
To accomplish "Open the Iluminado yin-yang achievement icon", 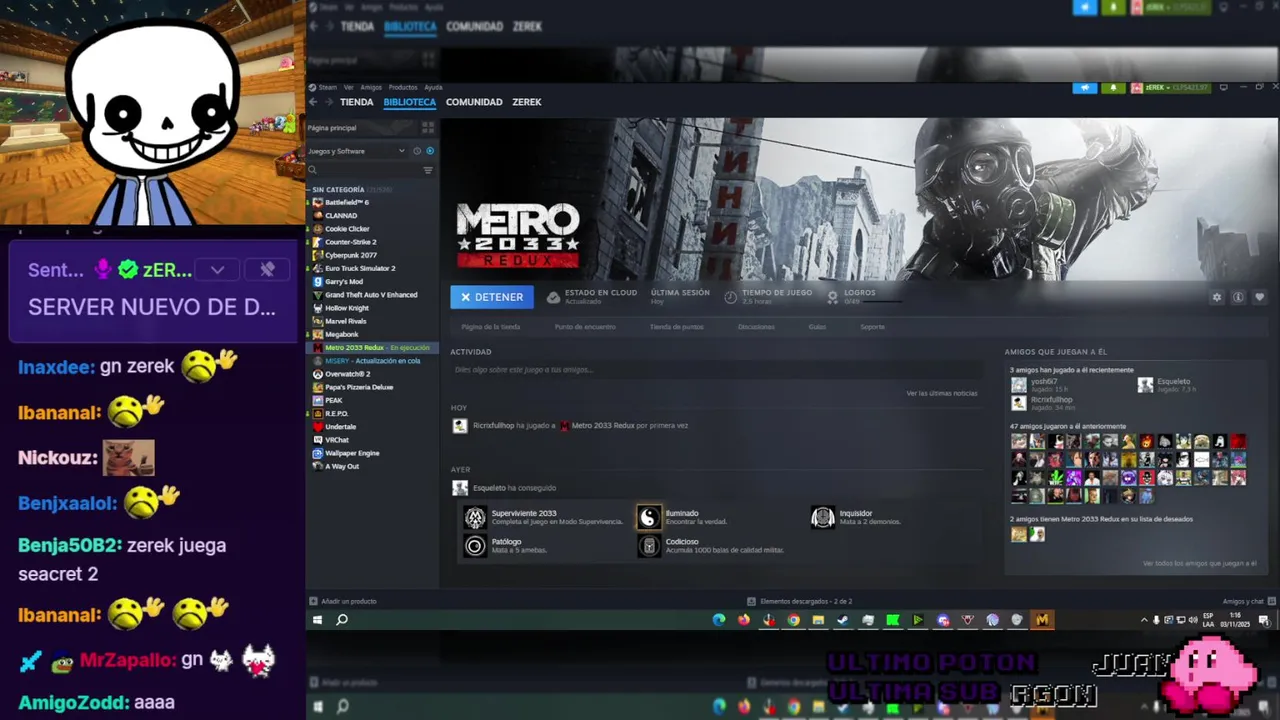I will tap(649, 517).
